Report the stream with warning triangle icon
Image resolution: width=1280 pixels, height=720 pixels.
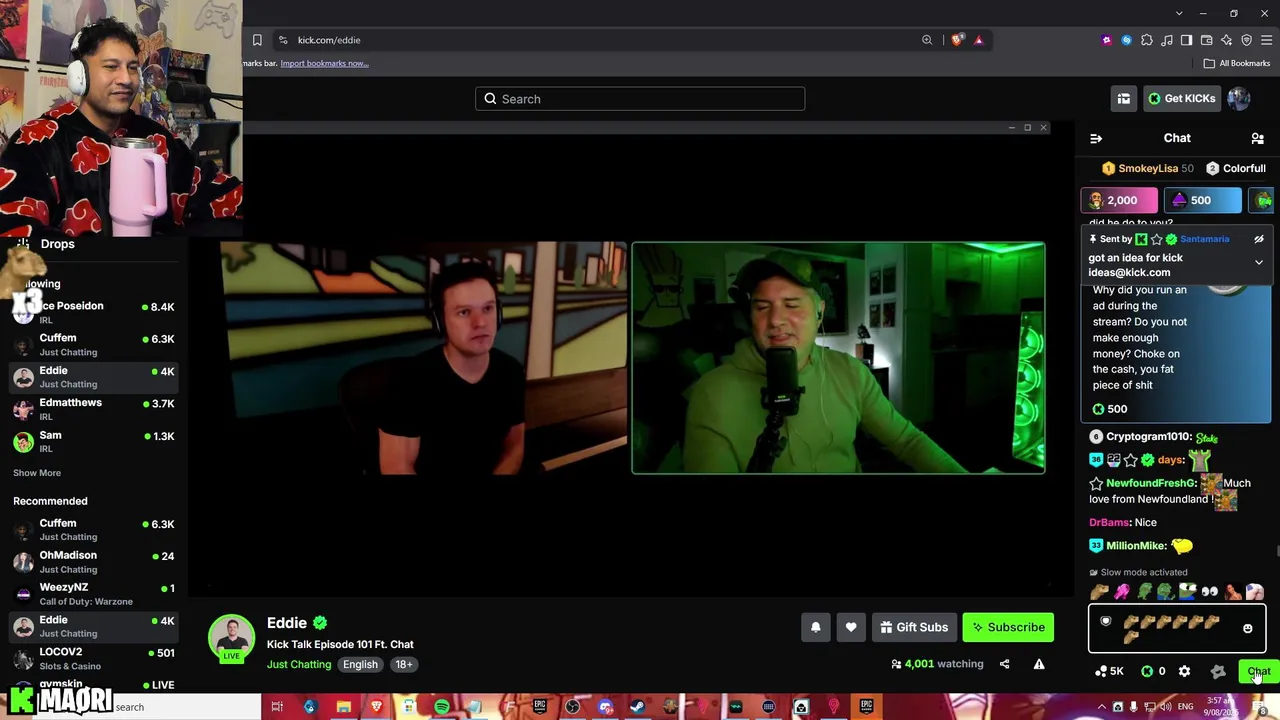[x=1039, y=664]
